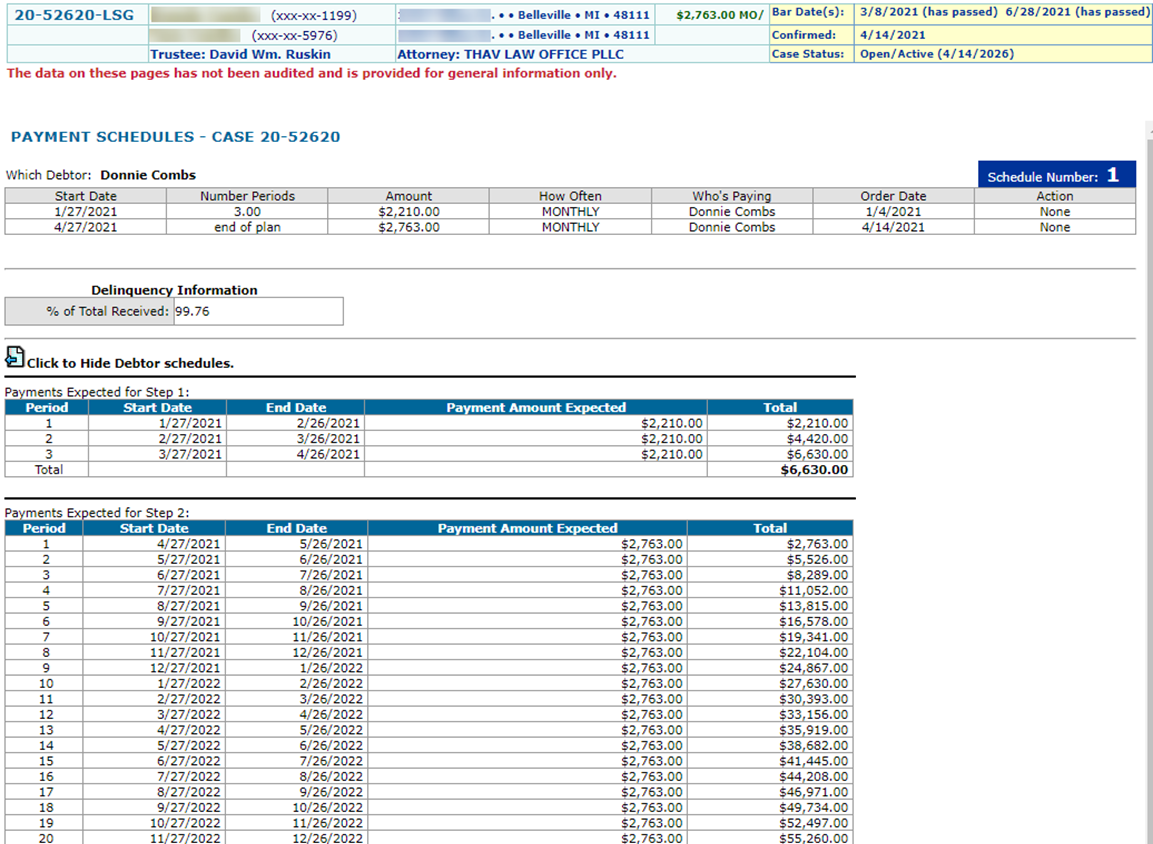Viewport: 1153px width, 844px height.
Task: Select the Schedule Number: 1 badge
Action: 1057,175
